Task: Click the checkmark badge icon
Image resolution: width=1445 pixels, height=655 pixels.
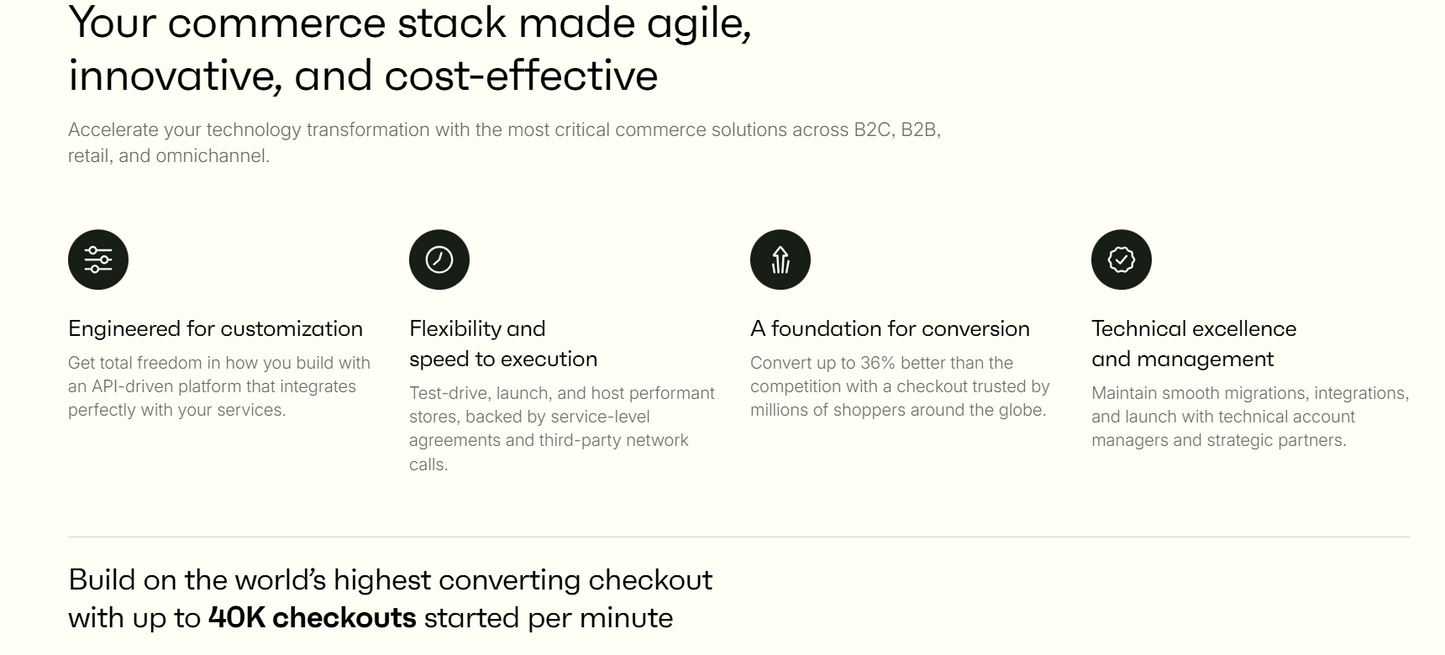Action: coord(1121,260)
